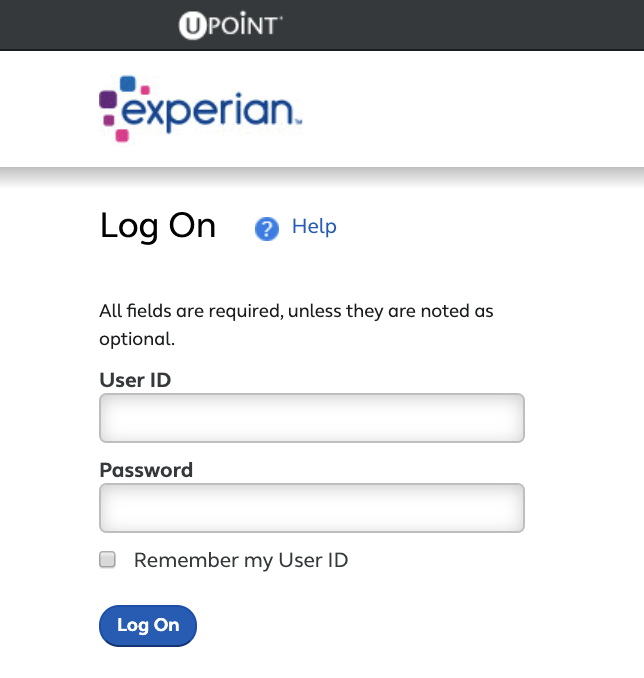Viewport: 644px width, 678px height.
Task: Click the "Remember my User ID" label text
Action: pos(241,560)
